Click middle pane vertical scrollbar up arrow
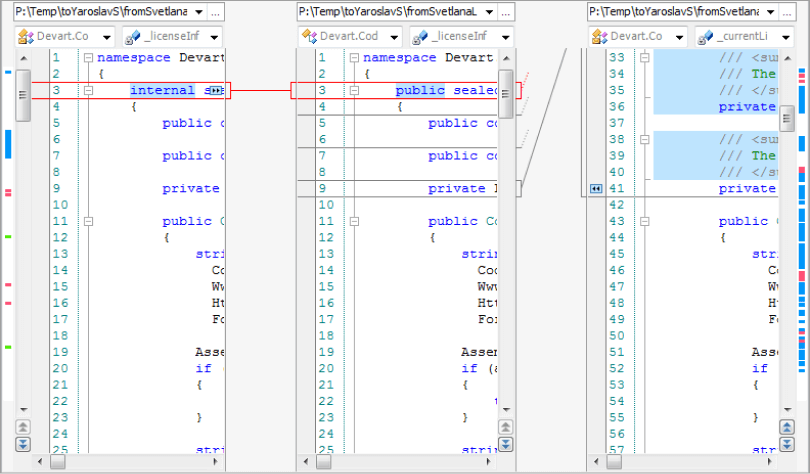Screen dimensions: 810x474 pos(506,58)
